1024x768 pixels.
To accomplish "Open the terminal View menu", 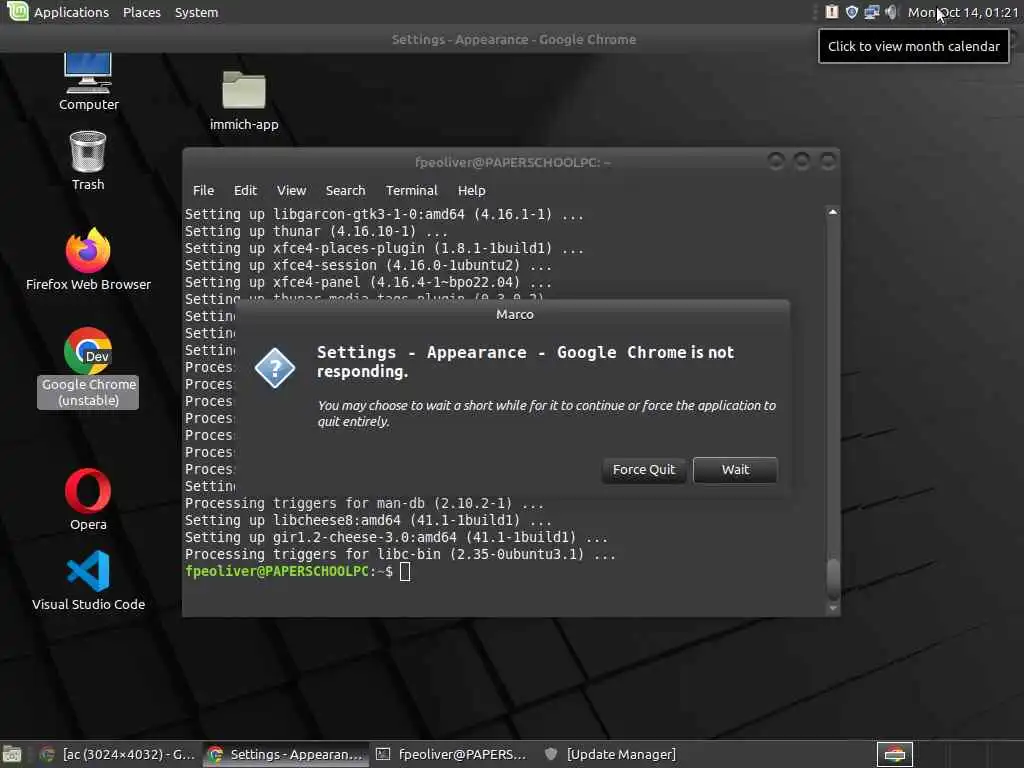I will coord(291,190).
